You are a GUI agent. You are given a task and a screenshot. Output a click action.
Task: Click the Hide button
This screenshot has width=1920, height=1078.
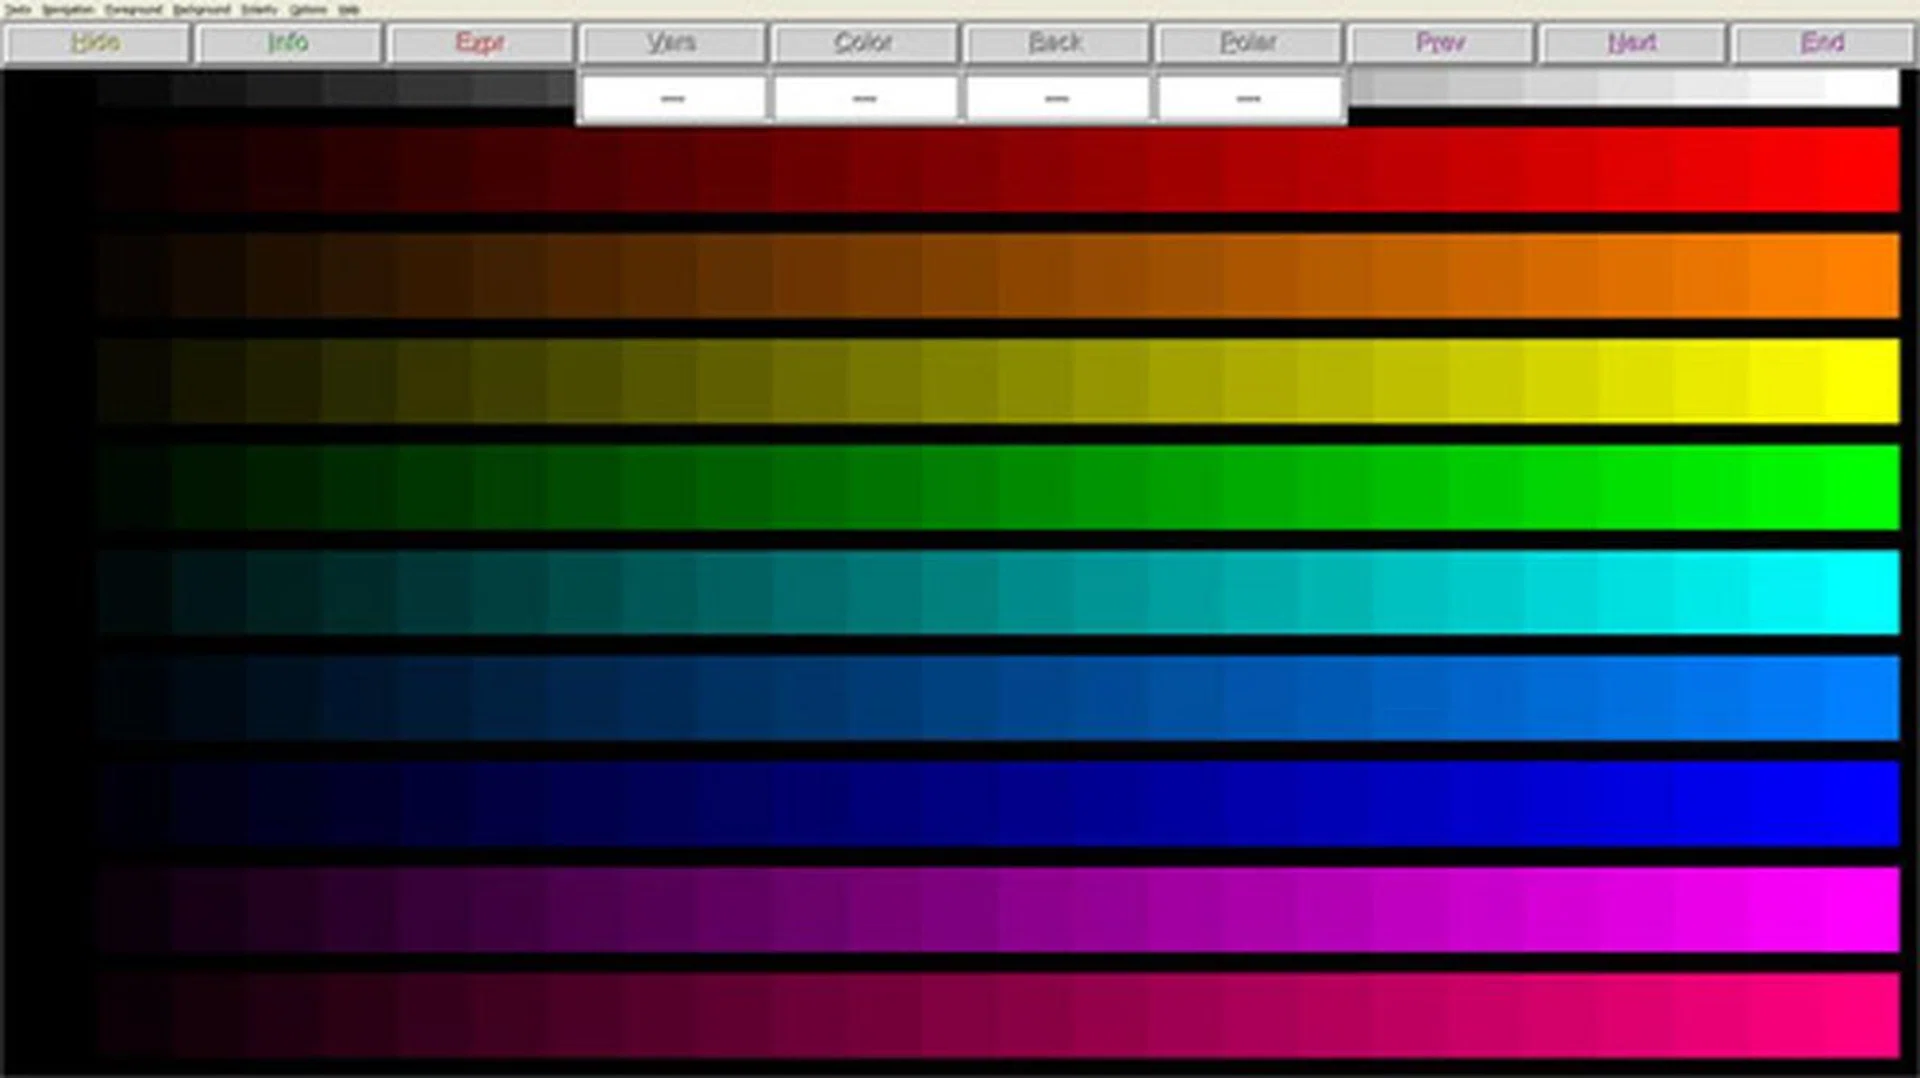[x=96, y=43]
